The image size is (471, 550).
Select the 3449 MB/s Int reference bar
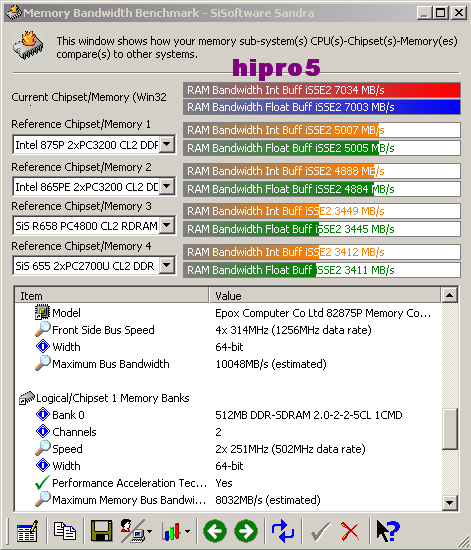322,211
